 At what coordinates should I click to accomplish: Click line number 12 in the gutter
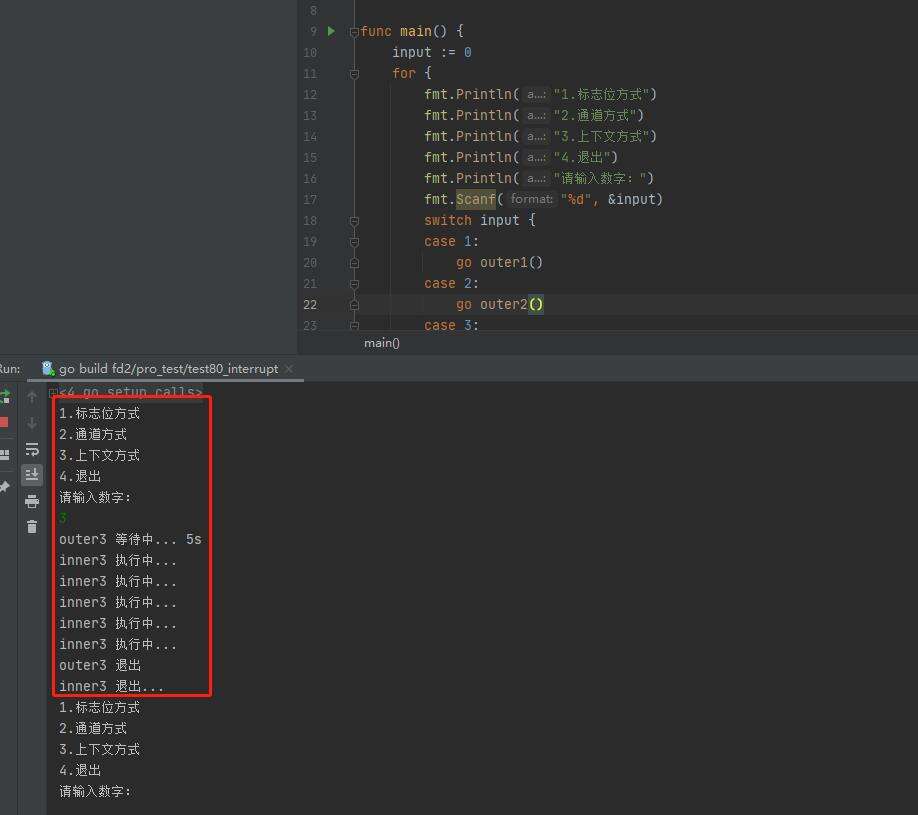[310, 94]
